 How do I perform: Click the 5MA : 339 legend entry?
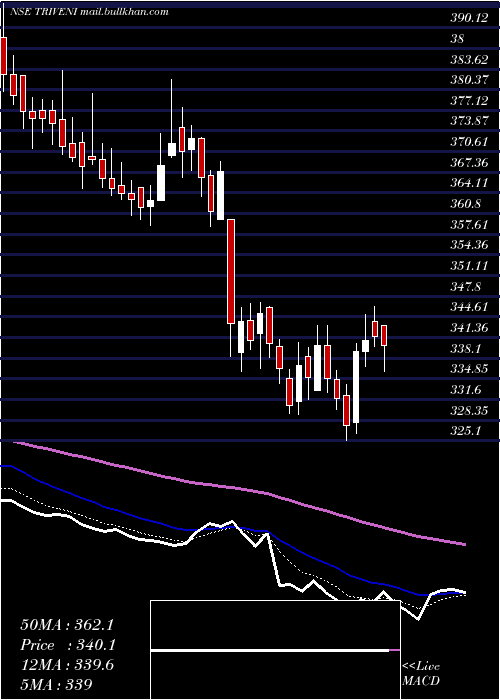tap(56, 685)
